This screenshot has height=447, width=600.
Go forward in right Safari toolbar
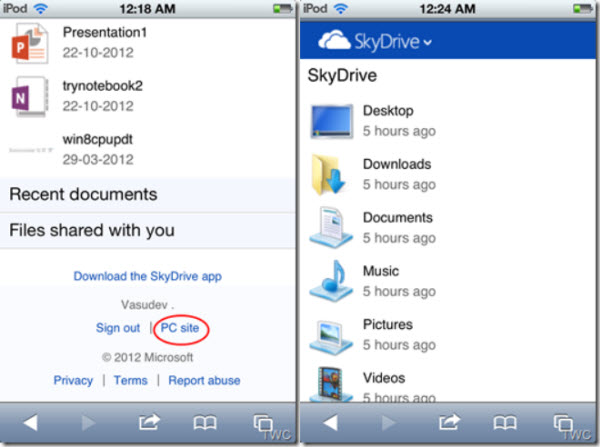[388, 423]
